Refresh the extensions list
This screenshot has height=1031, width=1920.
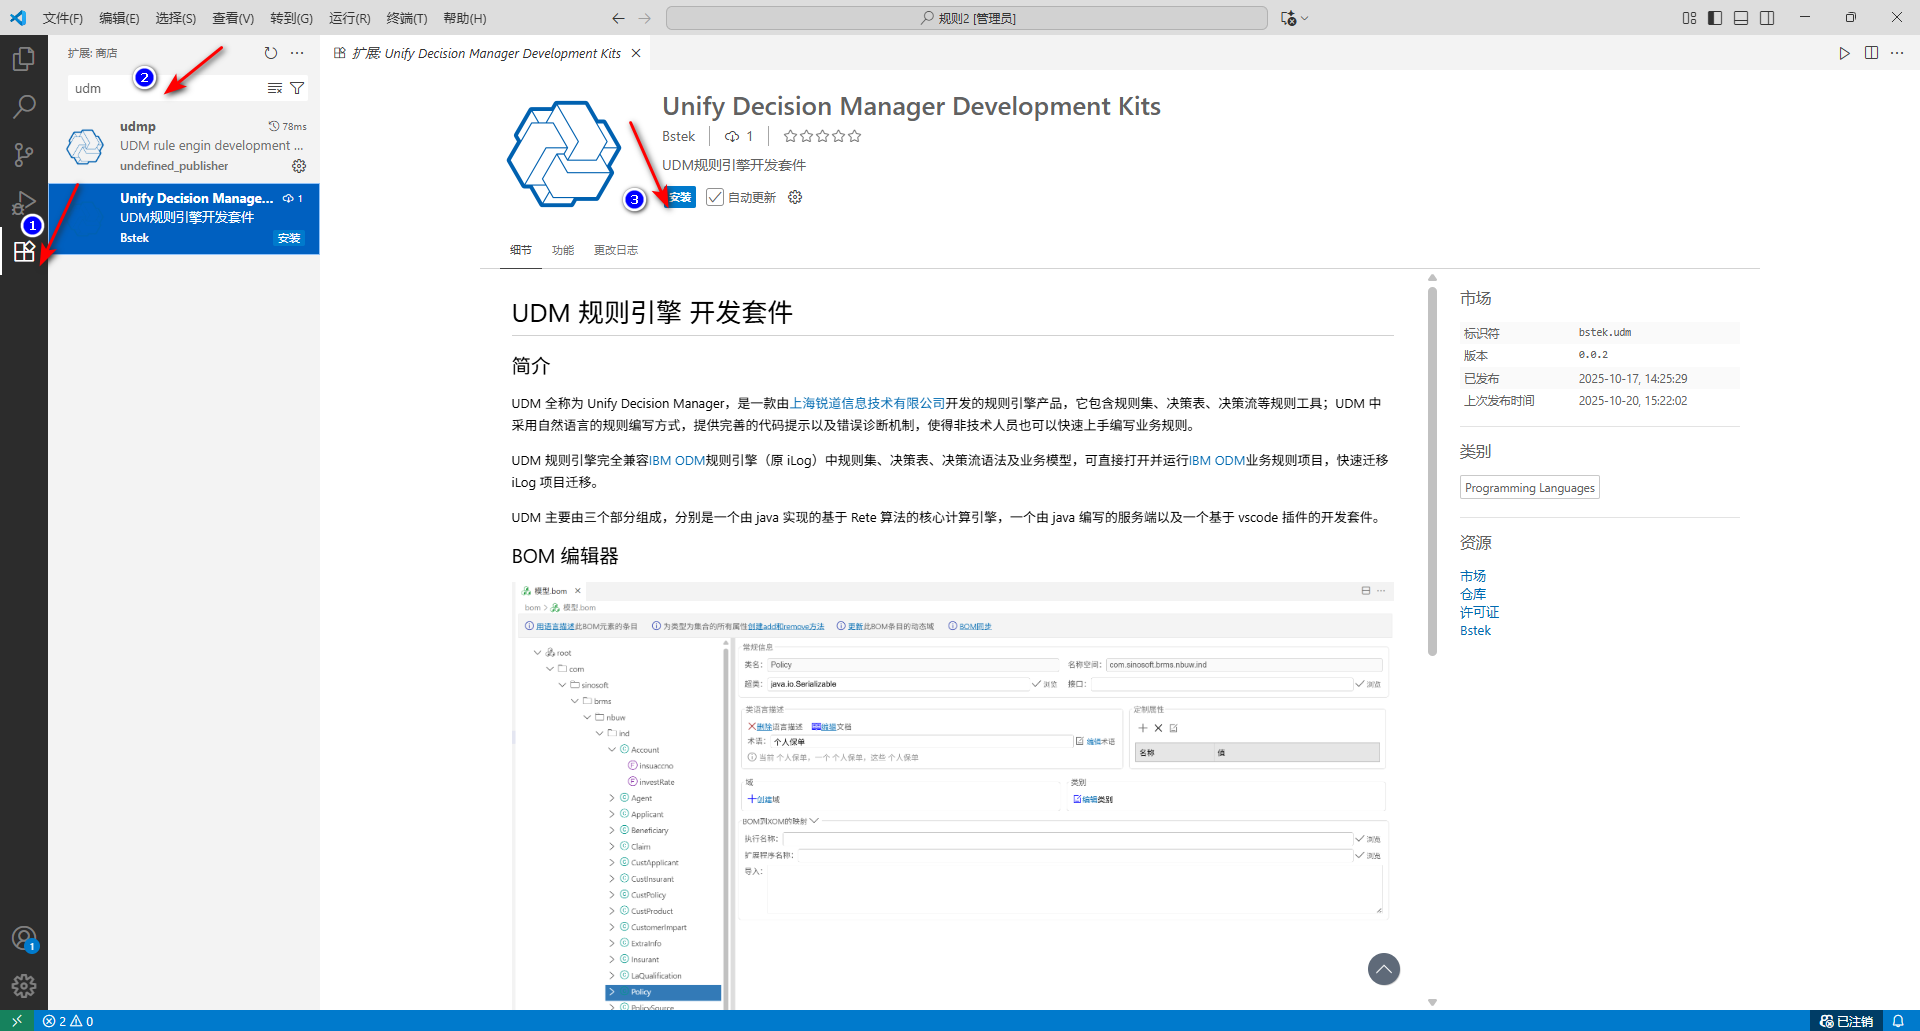tap(271, 53)
